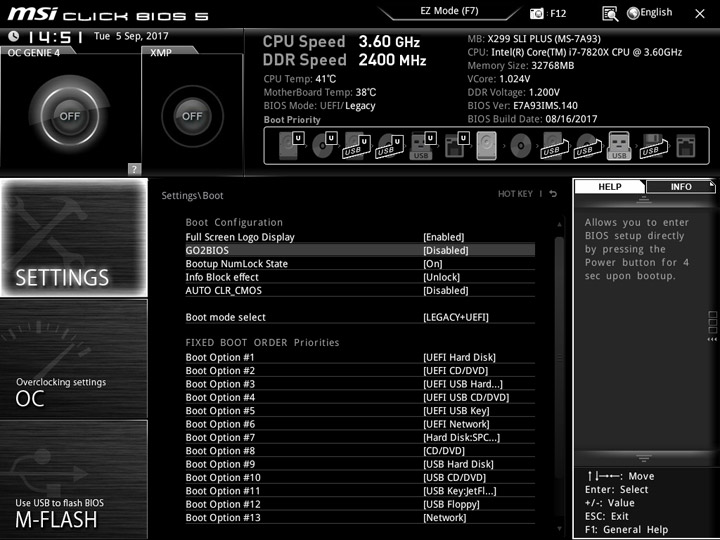The height and width of the screenshot is (540, 720).
Task: Open the BIOS search icon
Action: coord(610,14)
